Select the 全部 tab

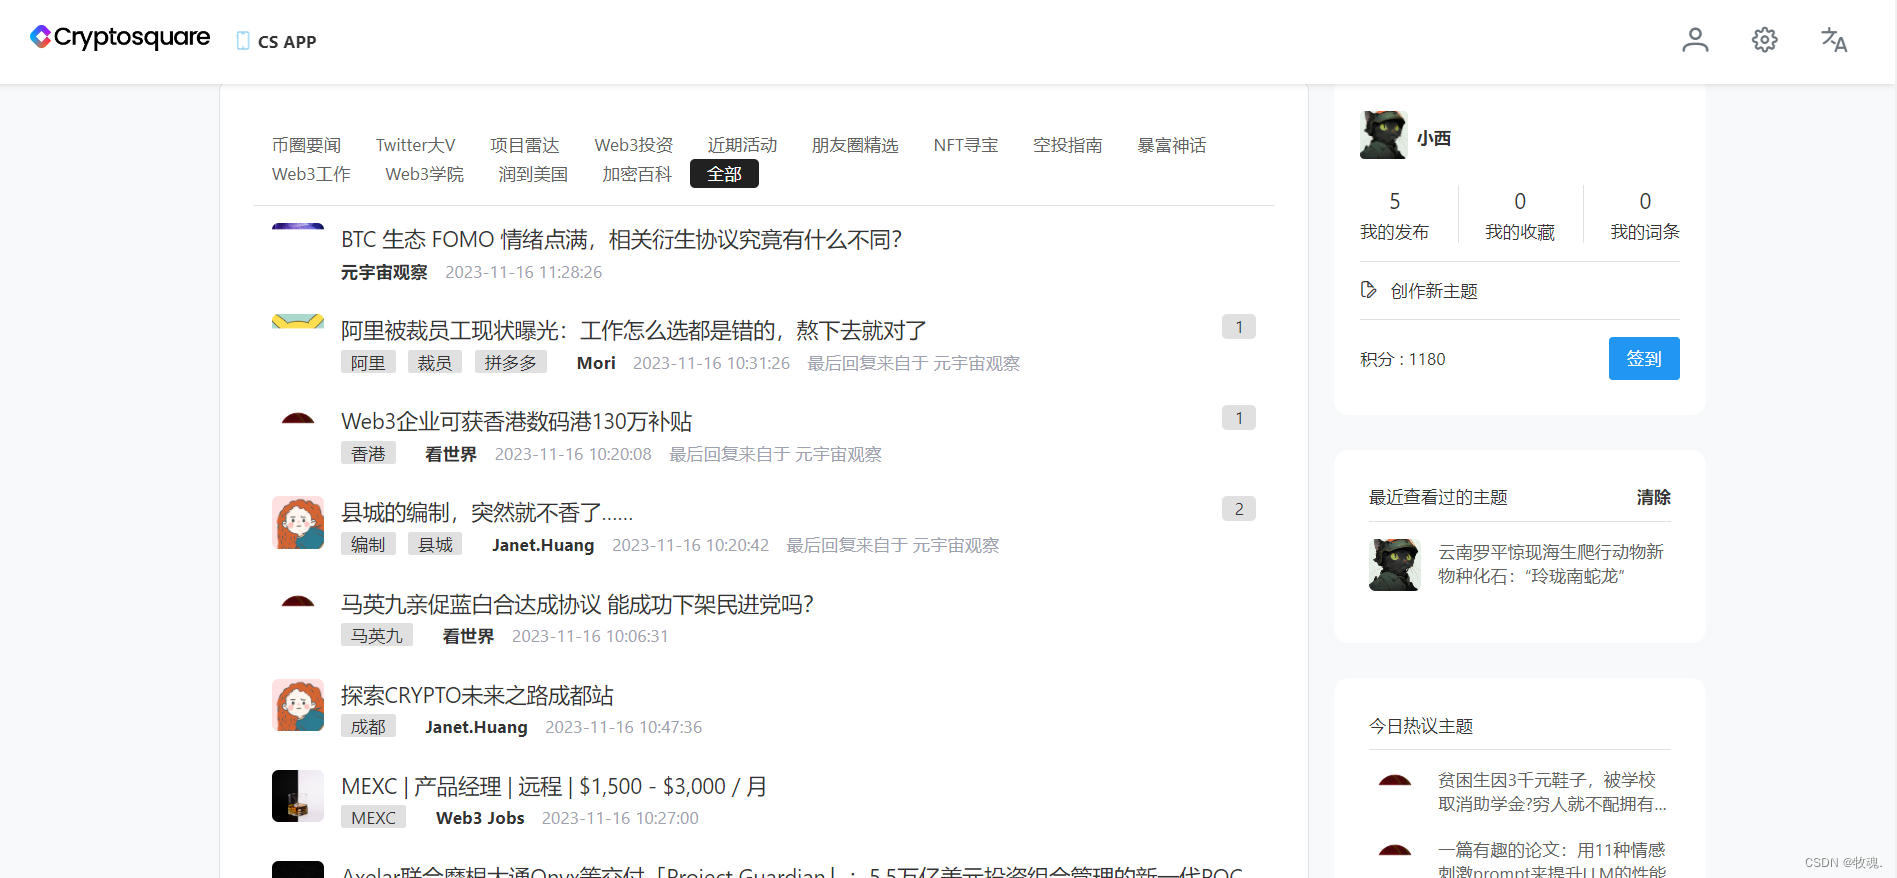click(724, 174)
